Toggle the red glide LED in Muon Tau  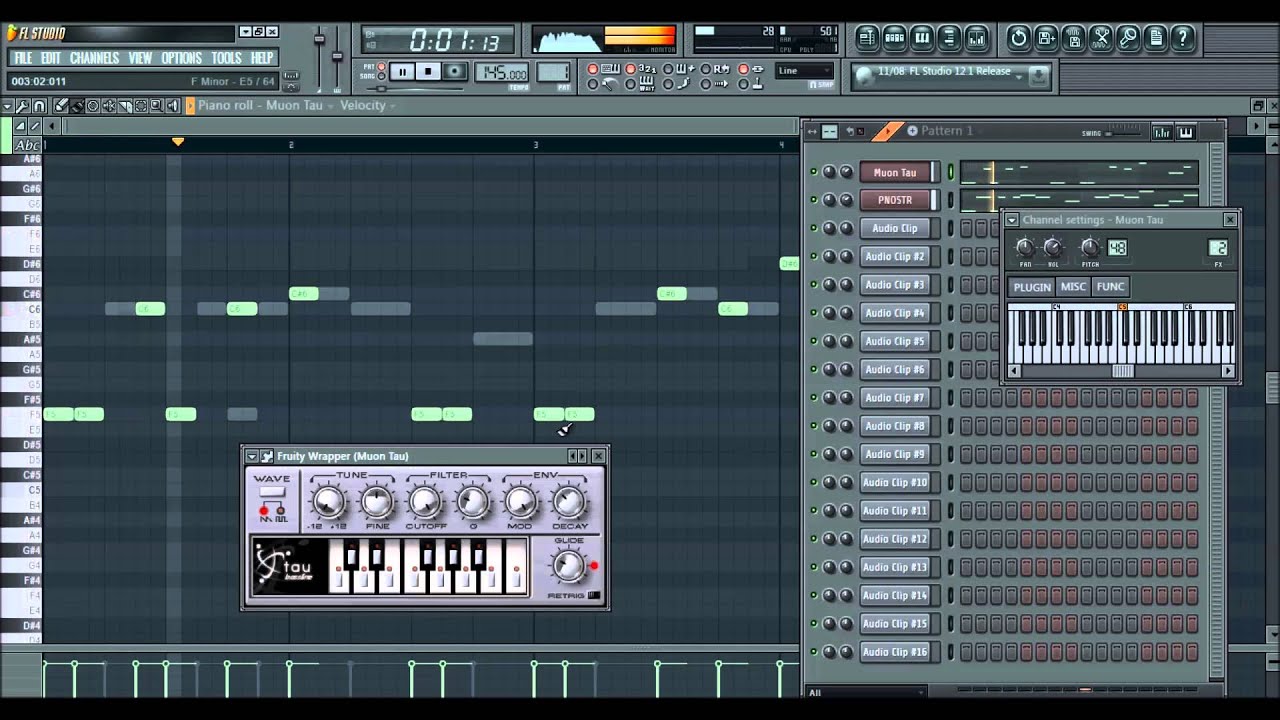point(593,566)
